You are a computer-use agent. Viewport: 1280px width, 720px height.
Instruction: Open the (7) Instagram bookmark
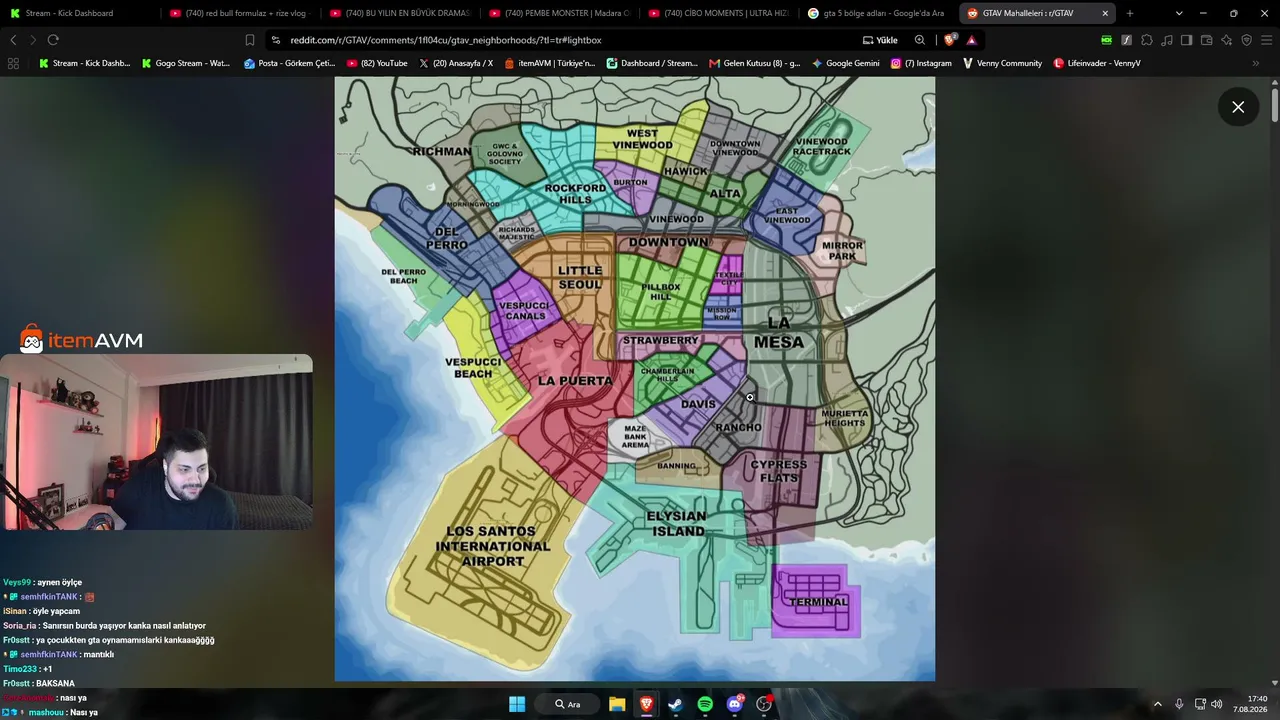click(921, 63)
